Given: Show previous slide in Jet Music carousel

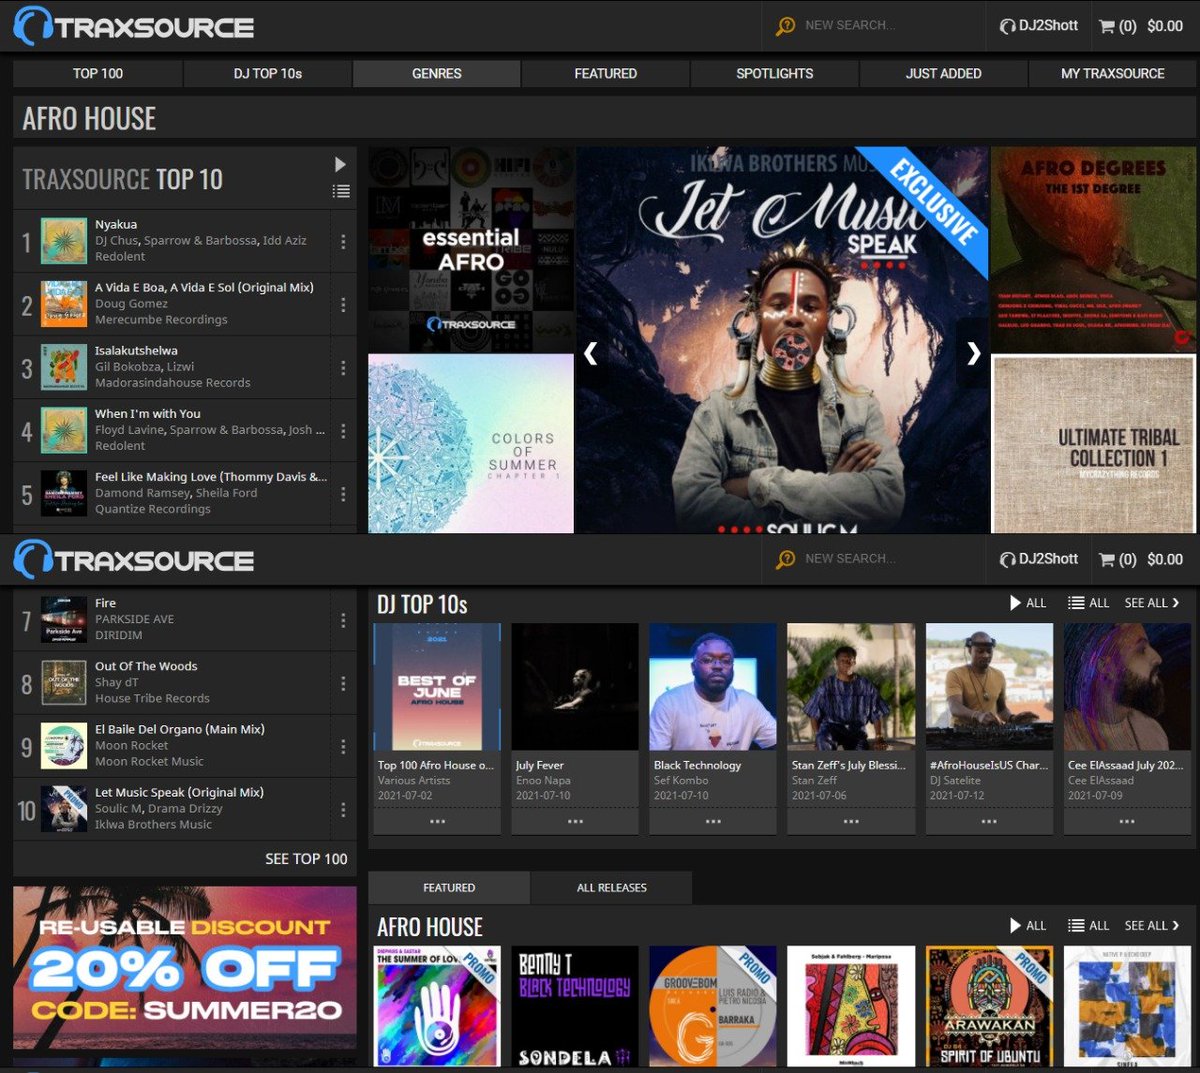Looking at the screenshot, I should point(590,352).
